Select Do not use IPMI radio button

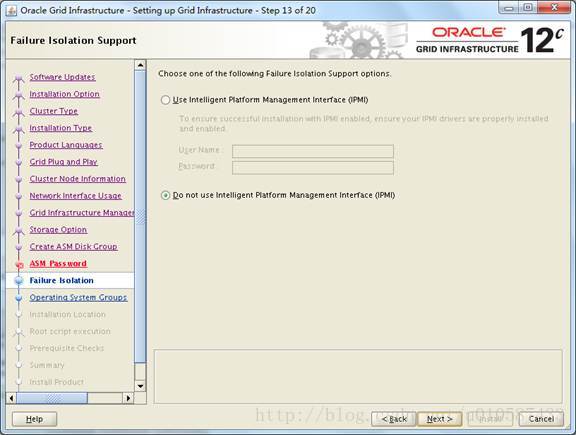165,195
